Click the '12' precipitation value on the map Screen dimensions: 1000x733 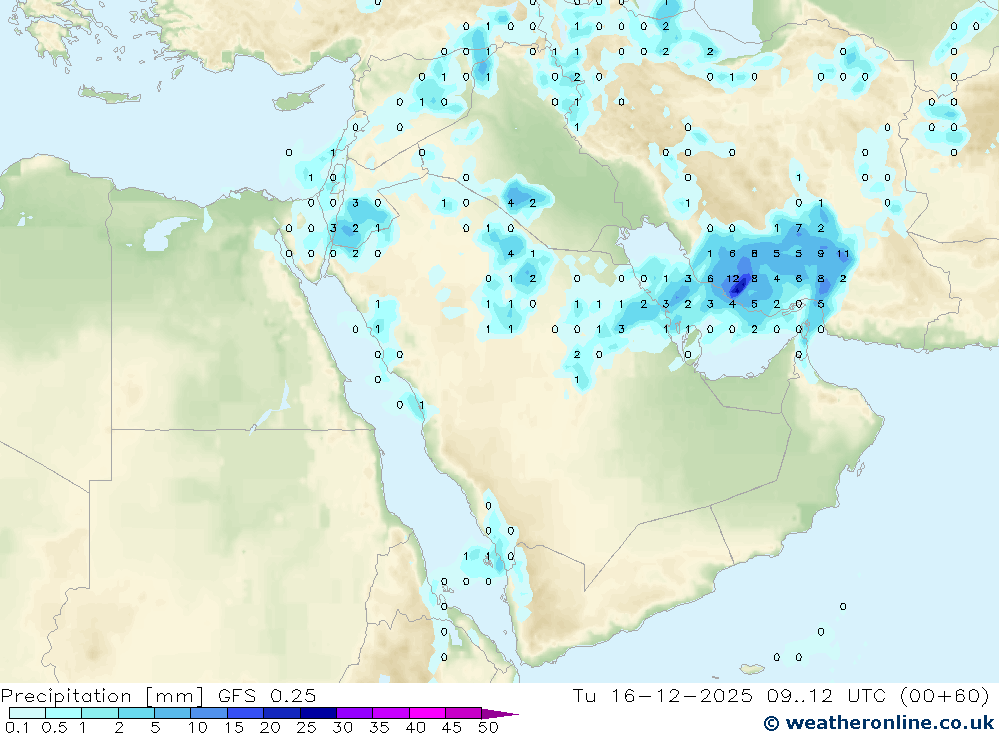(x=732, y=279)
